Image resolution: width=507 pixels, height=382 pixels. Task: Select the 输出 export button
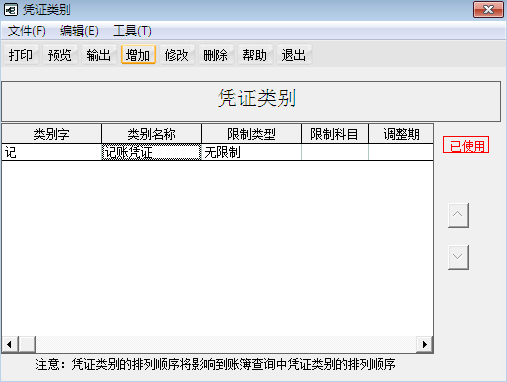pos(99,55)
